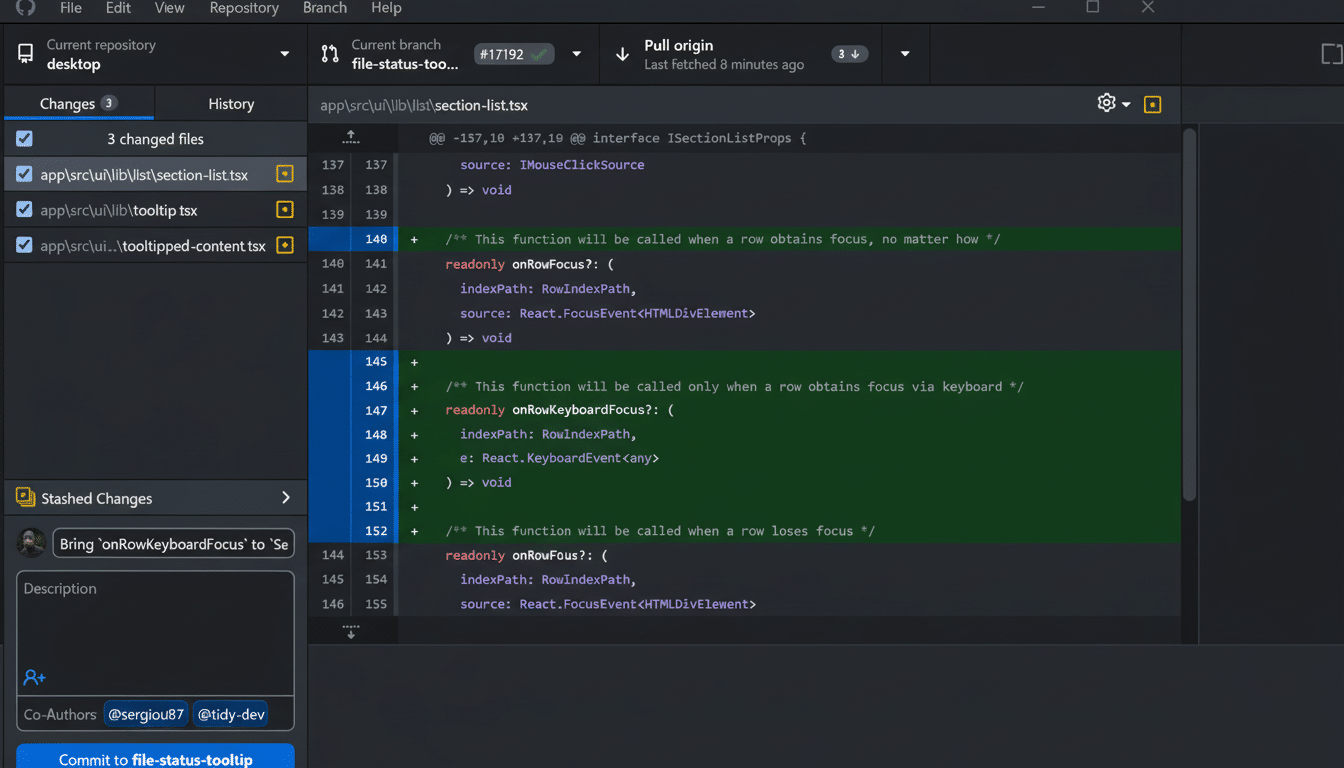Uncheck the tooltipped-content.tsx file checkbox

pos(23,245)
